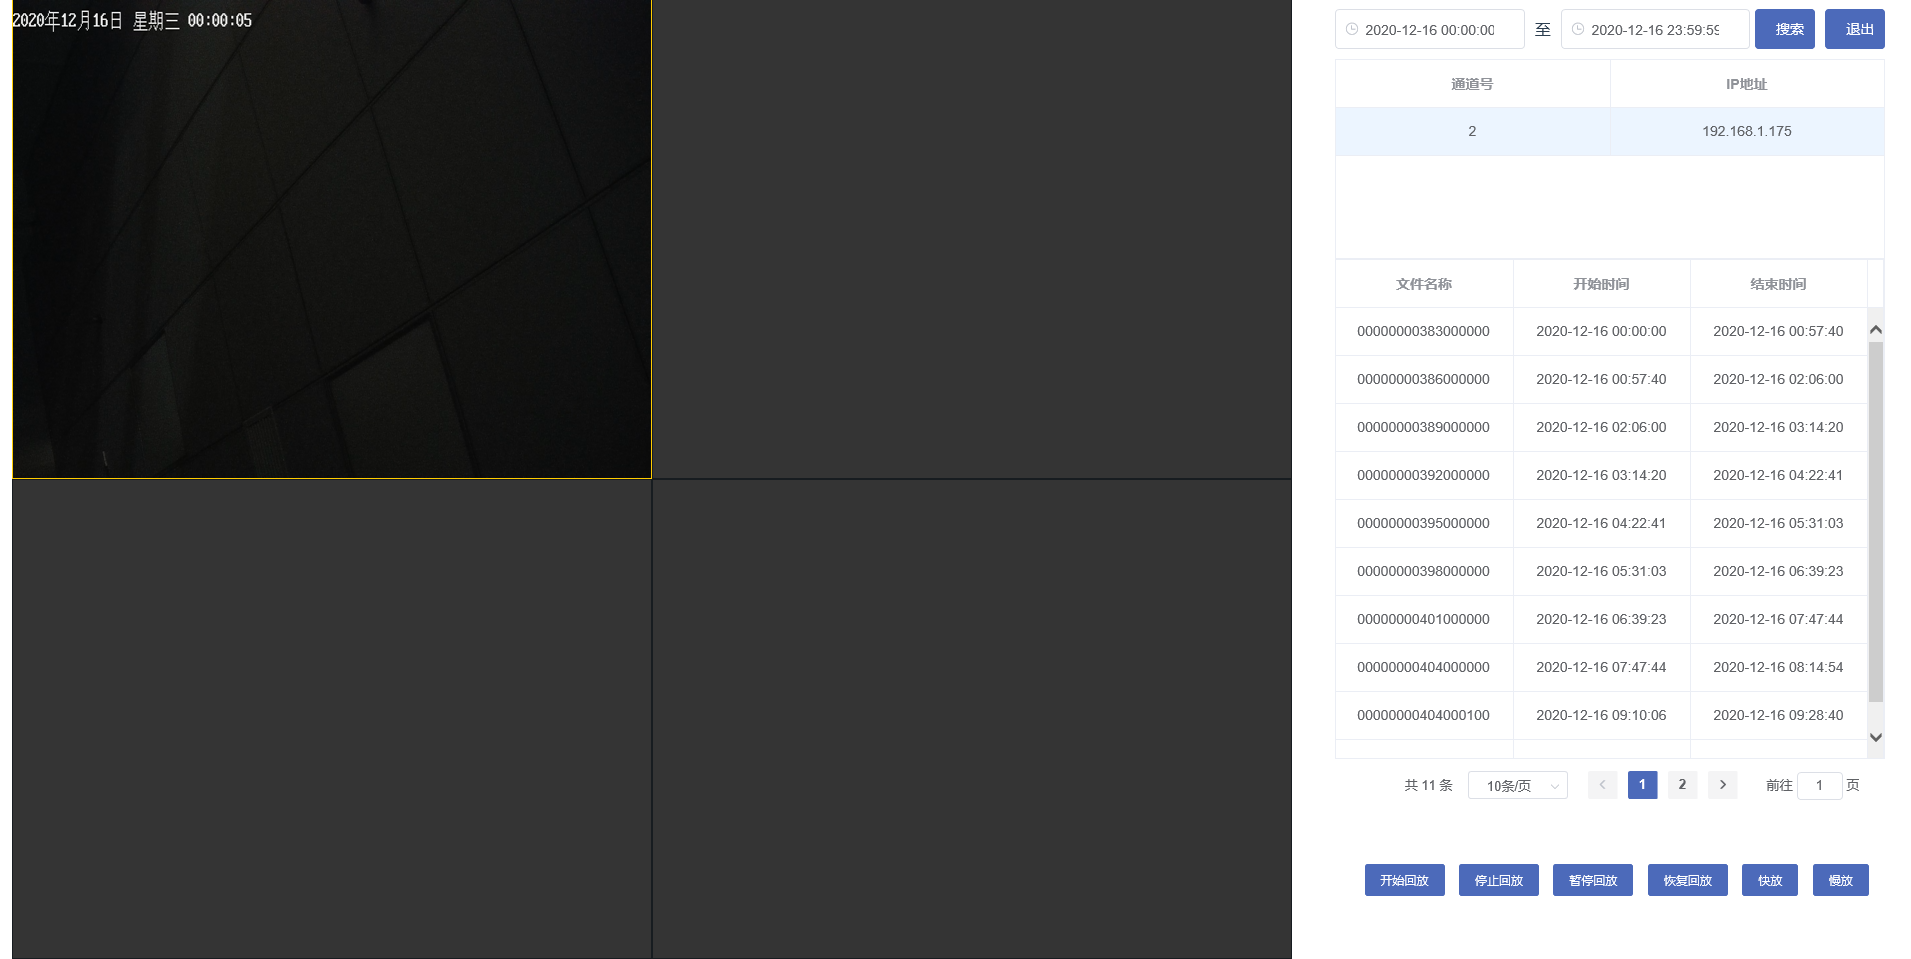Enable fast playback with 快放
The height and width of the screenshot is (959, 1911).
coord(1769,880)
